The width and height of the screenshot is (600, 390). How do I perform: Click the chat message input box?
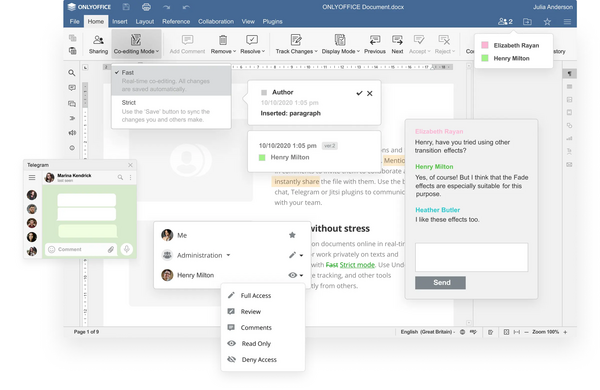point(471,257)
